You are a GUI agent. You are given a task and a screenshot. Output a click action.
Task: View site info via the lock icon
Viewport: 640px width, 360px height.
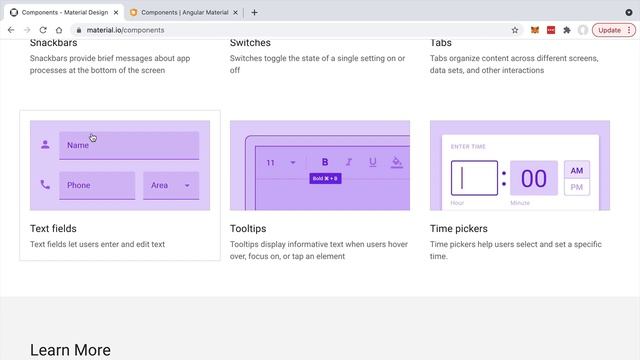coord(79,30)
